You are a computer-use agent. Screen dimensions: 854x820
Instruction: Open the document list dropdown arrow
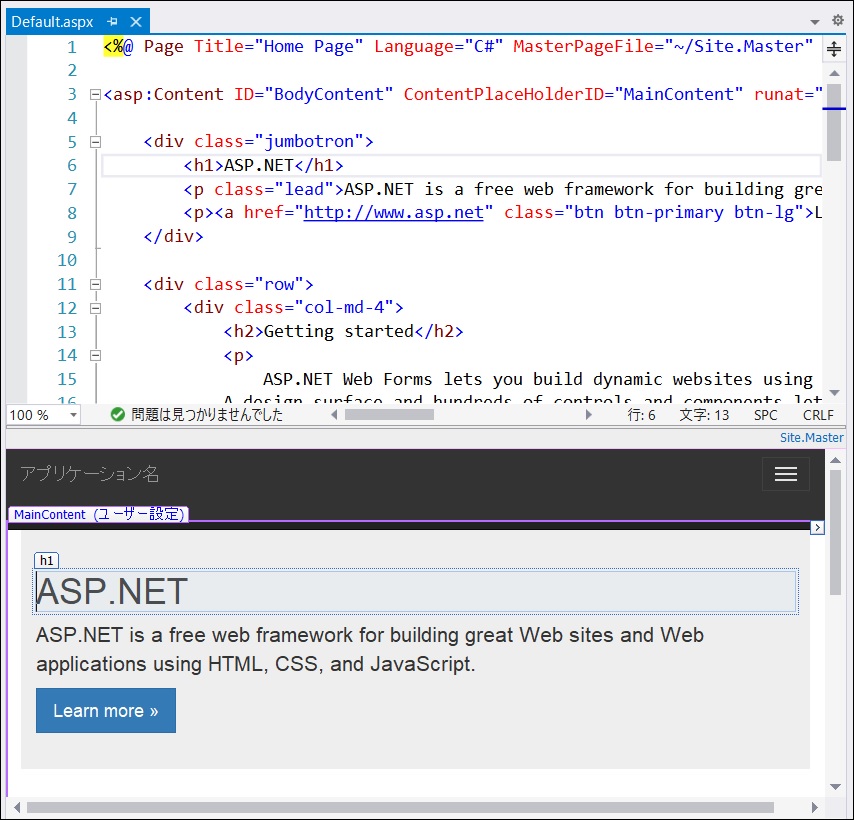pyautogui.click(x=815, y=22)
